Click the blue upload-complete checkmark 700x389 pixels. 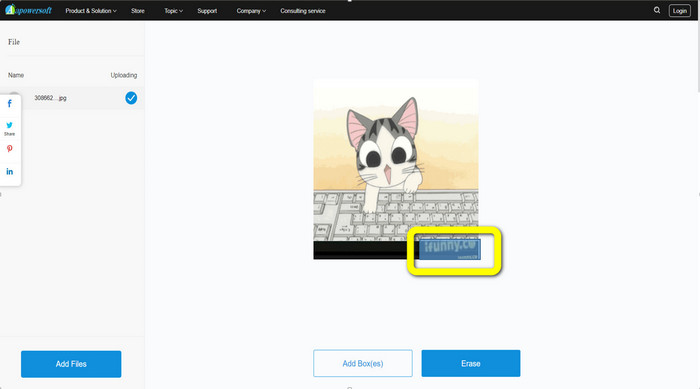[x=131, y=98]
